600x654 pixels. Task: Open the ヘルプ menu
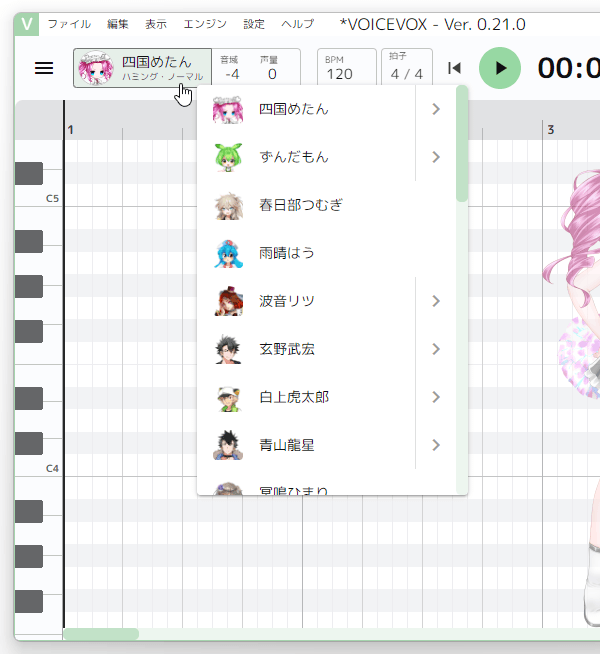coord(298,24)
